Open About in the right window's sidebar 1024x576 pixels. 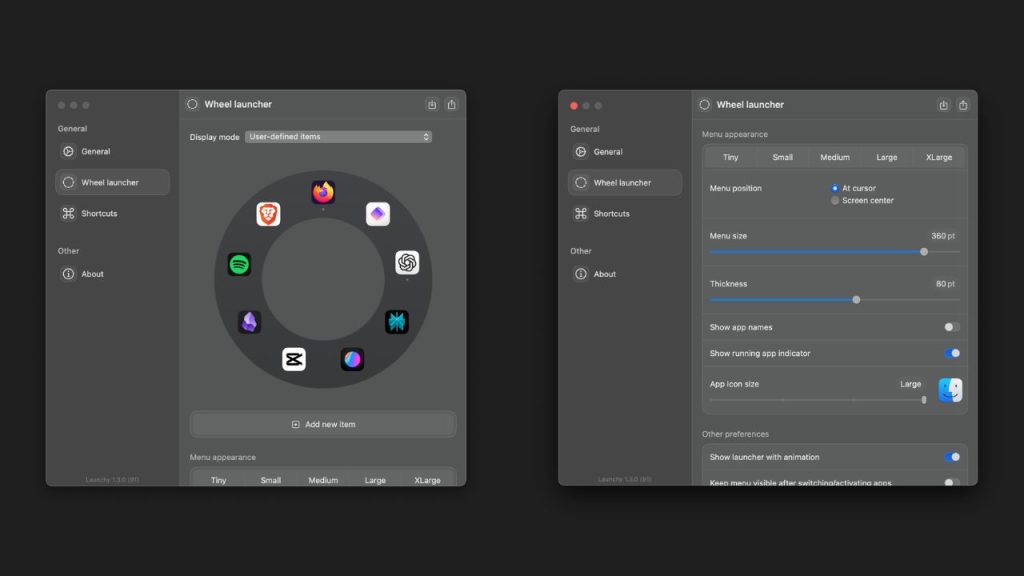pos(604,274)
